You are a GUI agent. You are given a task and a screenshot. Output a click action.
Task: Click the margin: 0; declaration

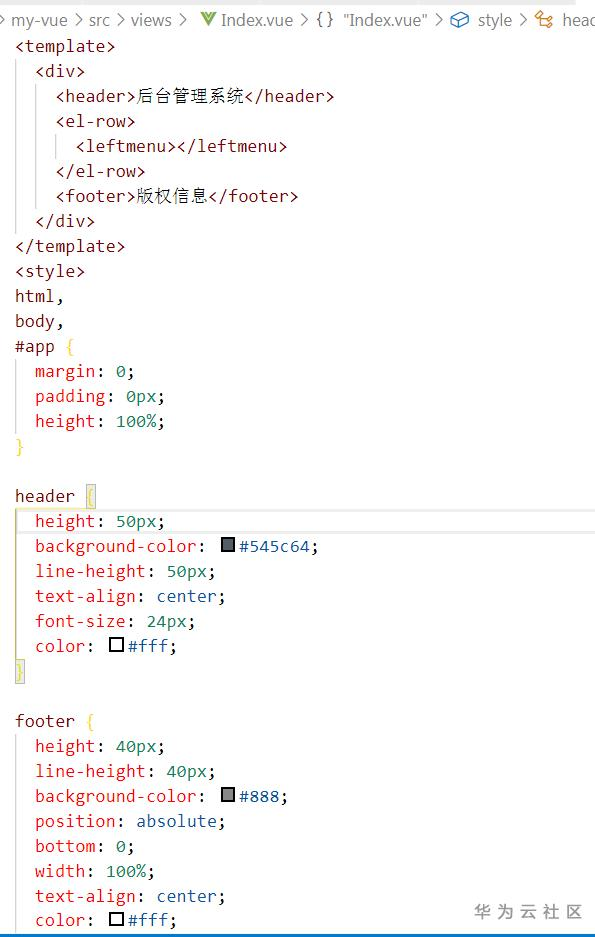[x=84, y=371]
